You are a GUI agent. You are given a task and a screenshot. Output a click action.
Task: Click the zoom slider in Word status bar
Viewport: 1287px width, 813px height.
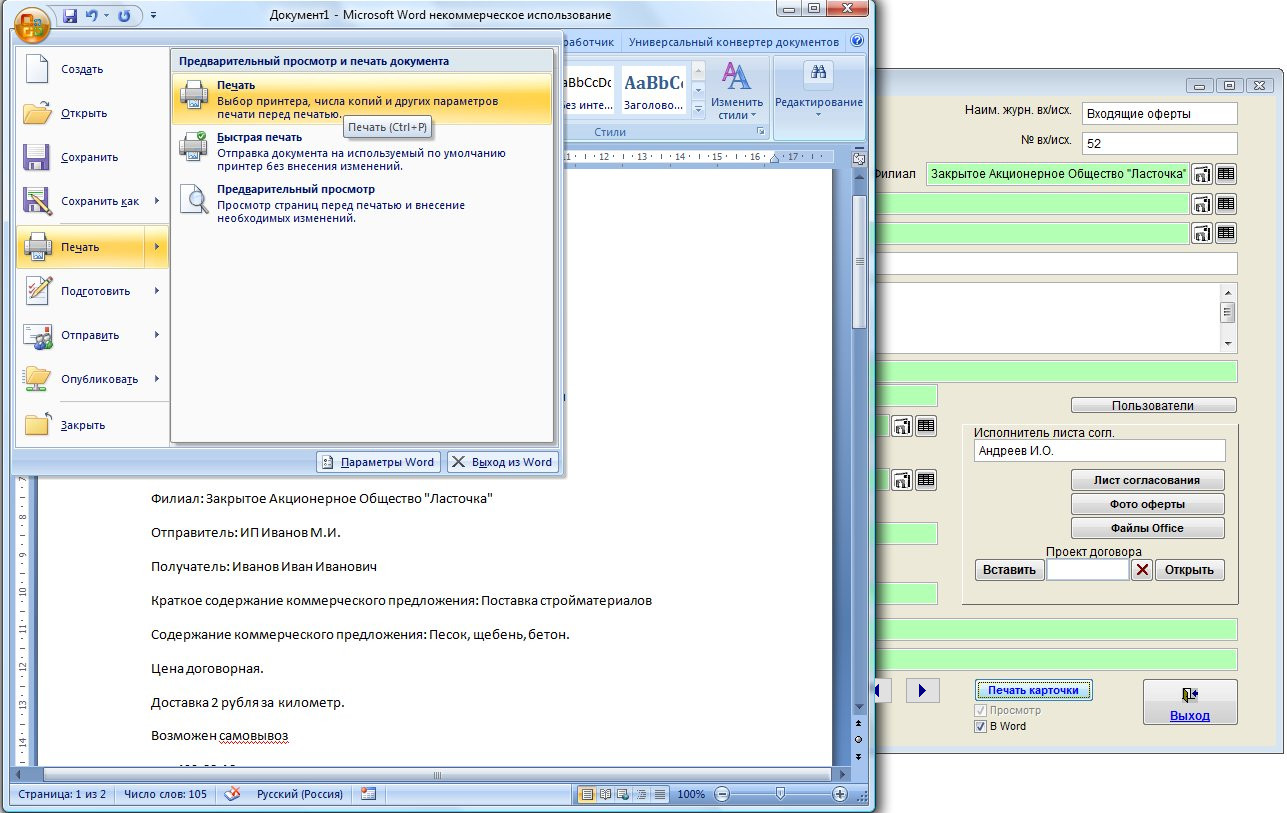pos(780,794)
